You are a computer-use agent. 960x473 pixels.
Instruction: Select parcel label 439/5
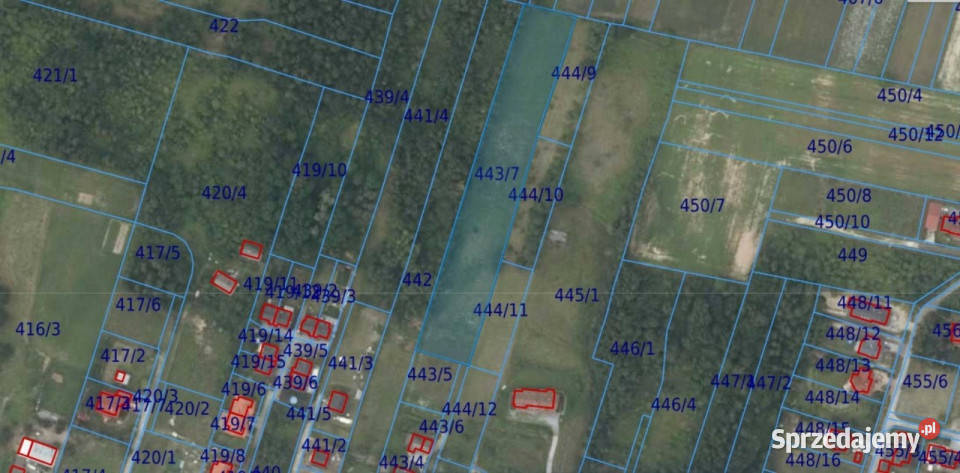coord(306,351)
